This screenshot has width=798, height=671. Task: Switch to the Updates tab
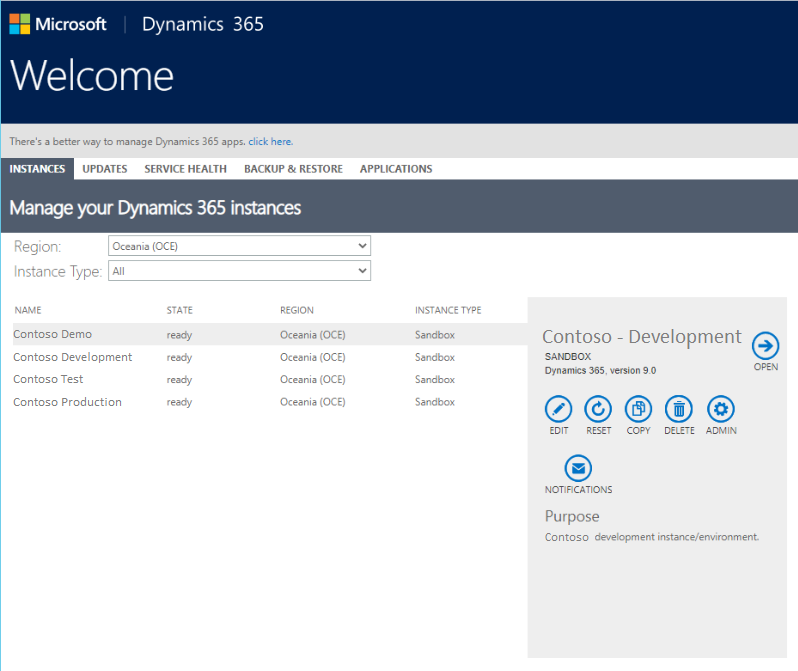[105, 169]
